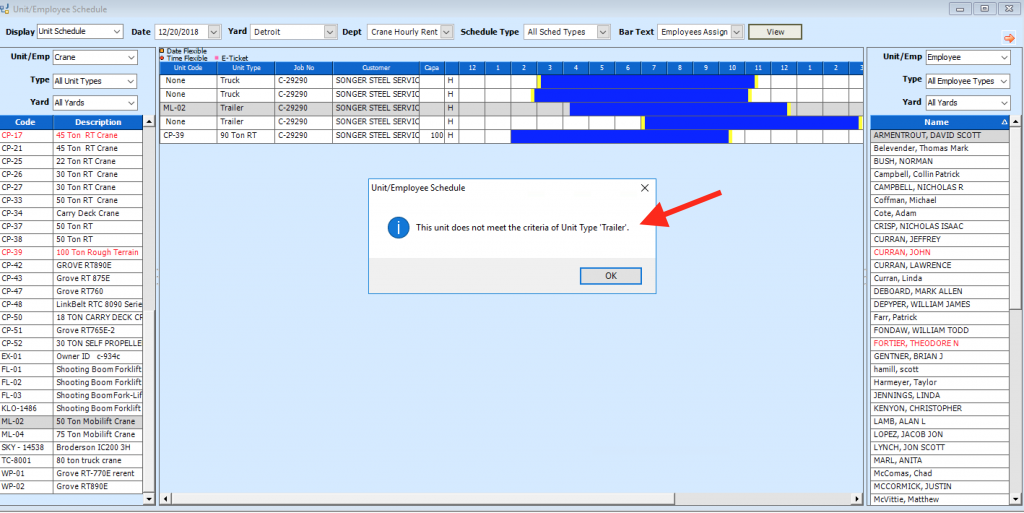Click the ML-02 Trailer schedule row
The image size is (1024, 513).
[x=511, y=108]
